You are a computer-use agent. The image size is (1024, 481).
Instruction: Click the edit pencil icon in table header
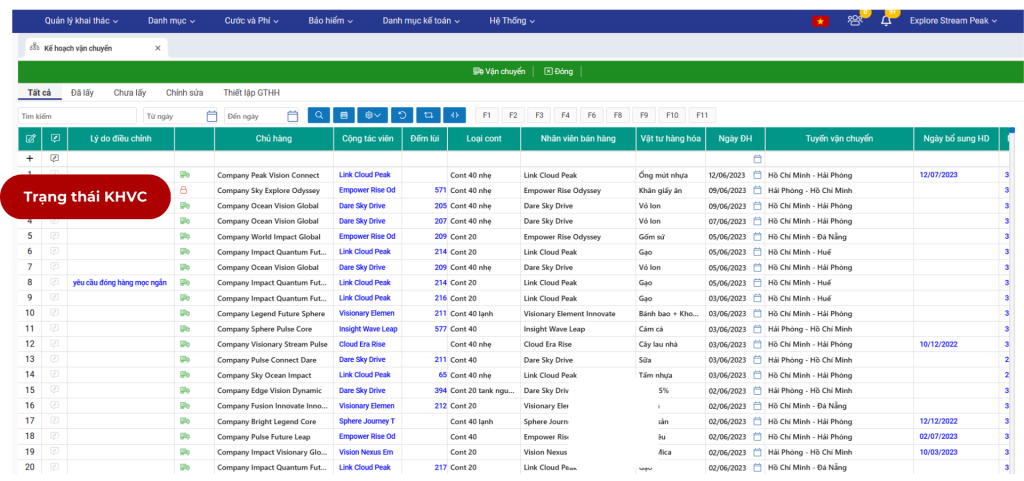tap(30, 139)
